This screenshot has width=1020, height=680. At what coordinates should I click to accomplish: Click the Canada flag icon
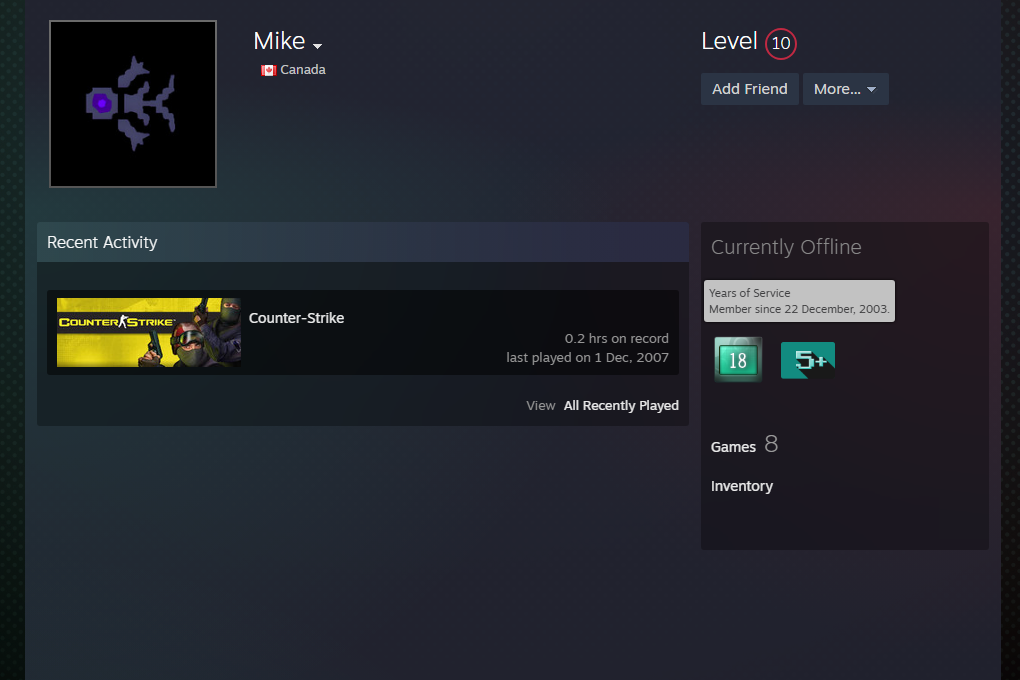tap(269, 70)
